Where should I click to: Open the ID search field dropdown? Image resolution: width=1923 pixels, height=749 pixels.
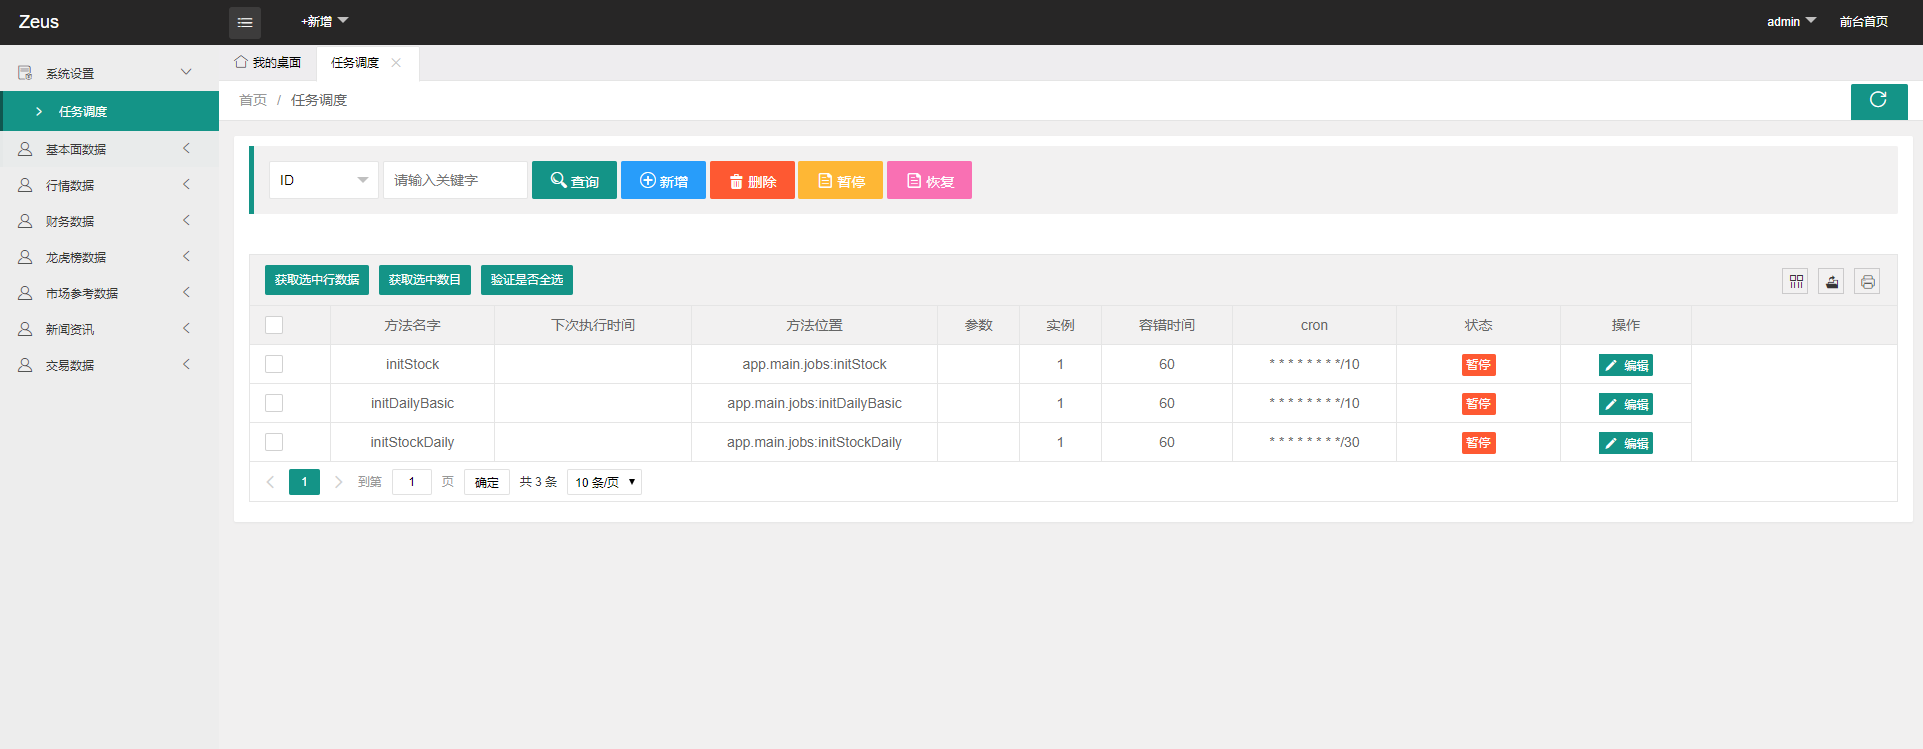click(x=324, y=180)
